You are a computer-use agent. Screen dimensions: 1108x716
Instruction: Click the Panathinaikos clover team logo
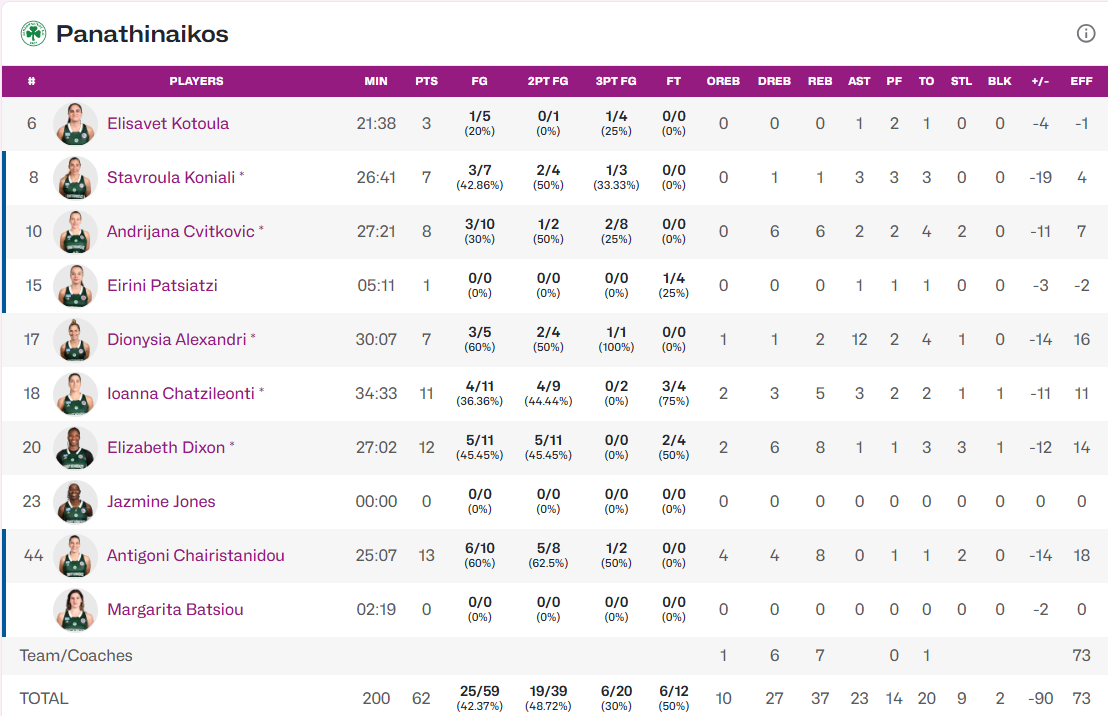[33, 33]
